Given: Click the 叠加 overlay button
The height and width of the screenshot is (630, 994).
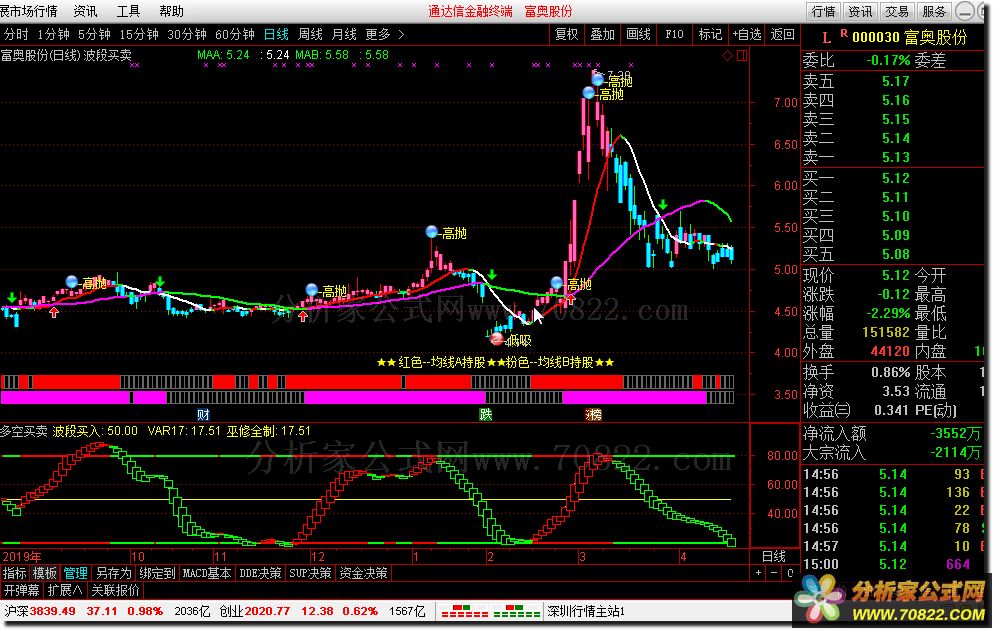Looking at the screenshot, I should point(602,34).
